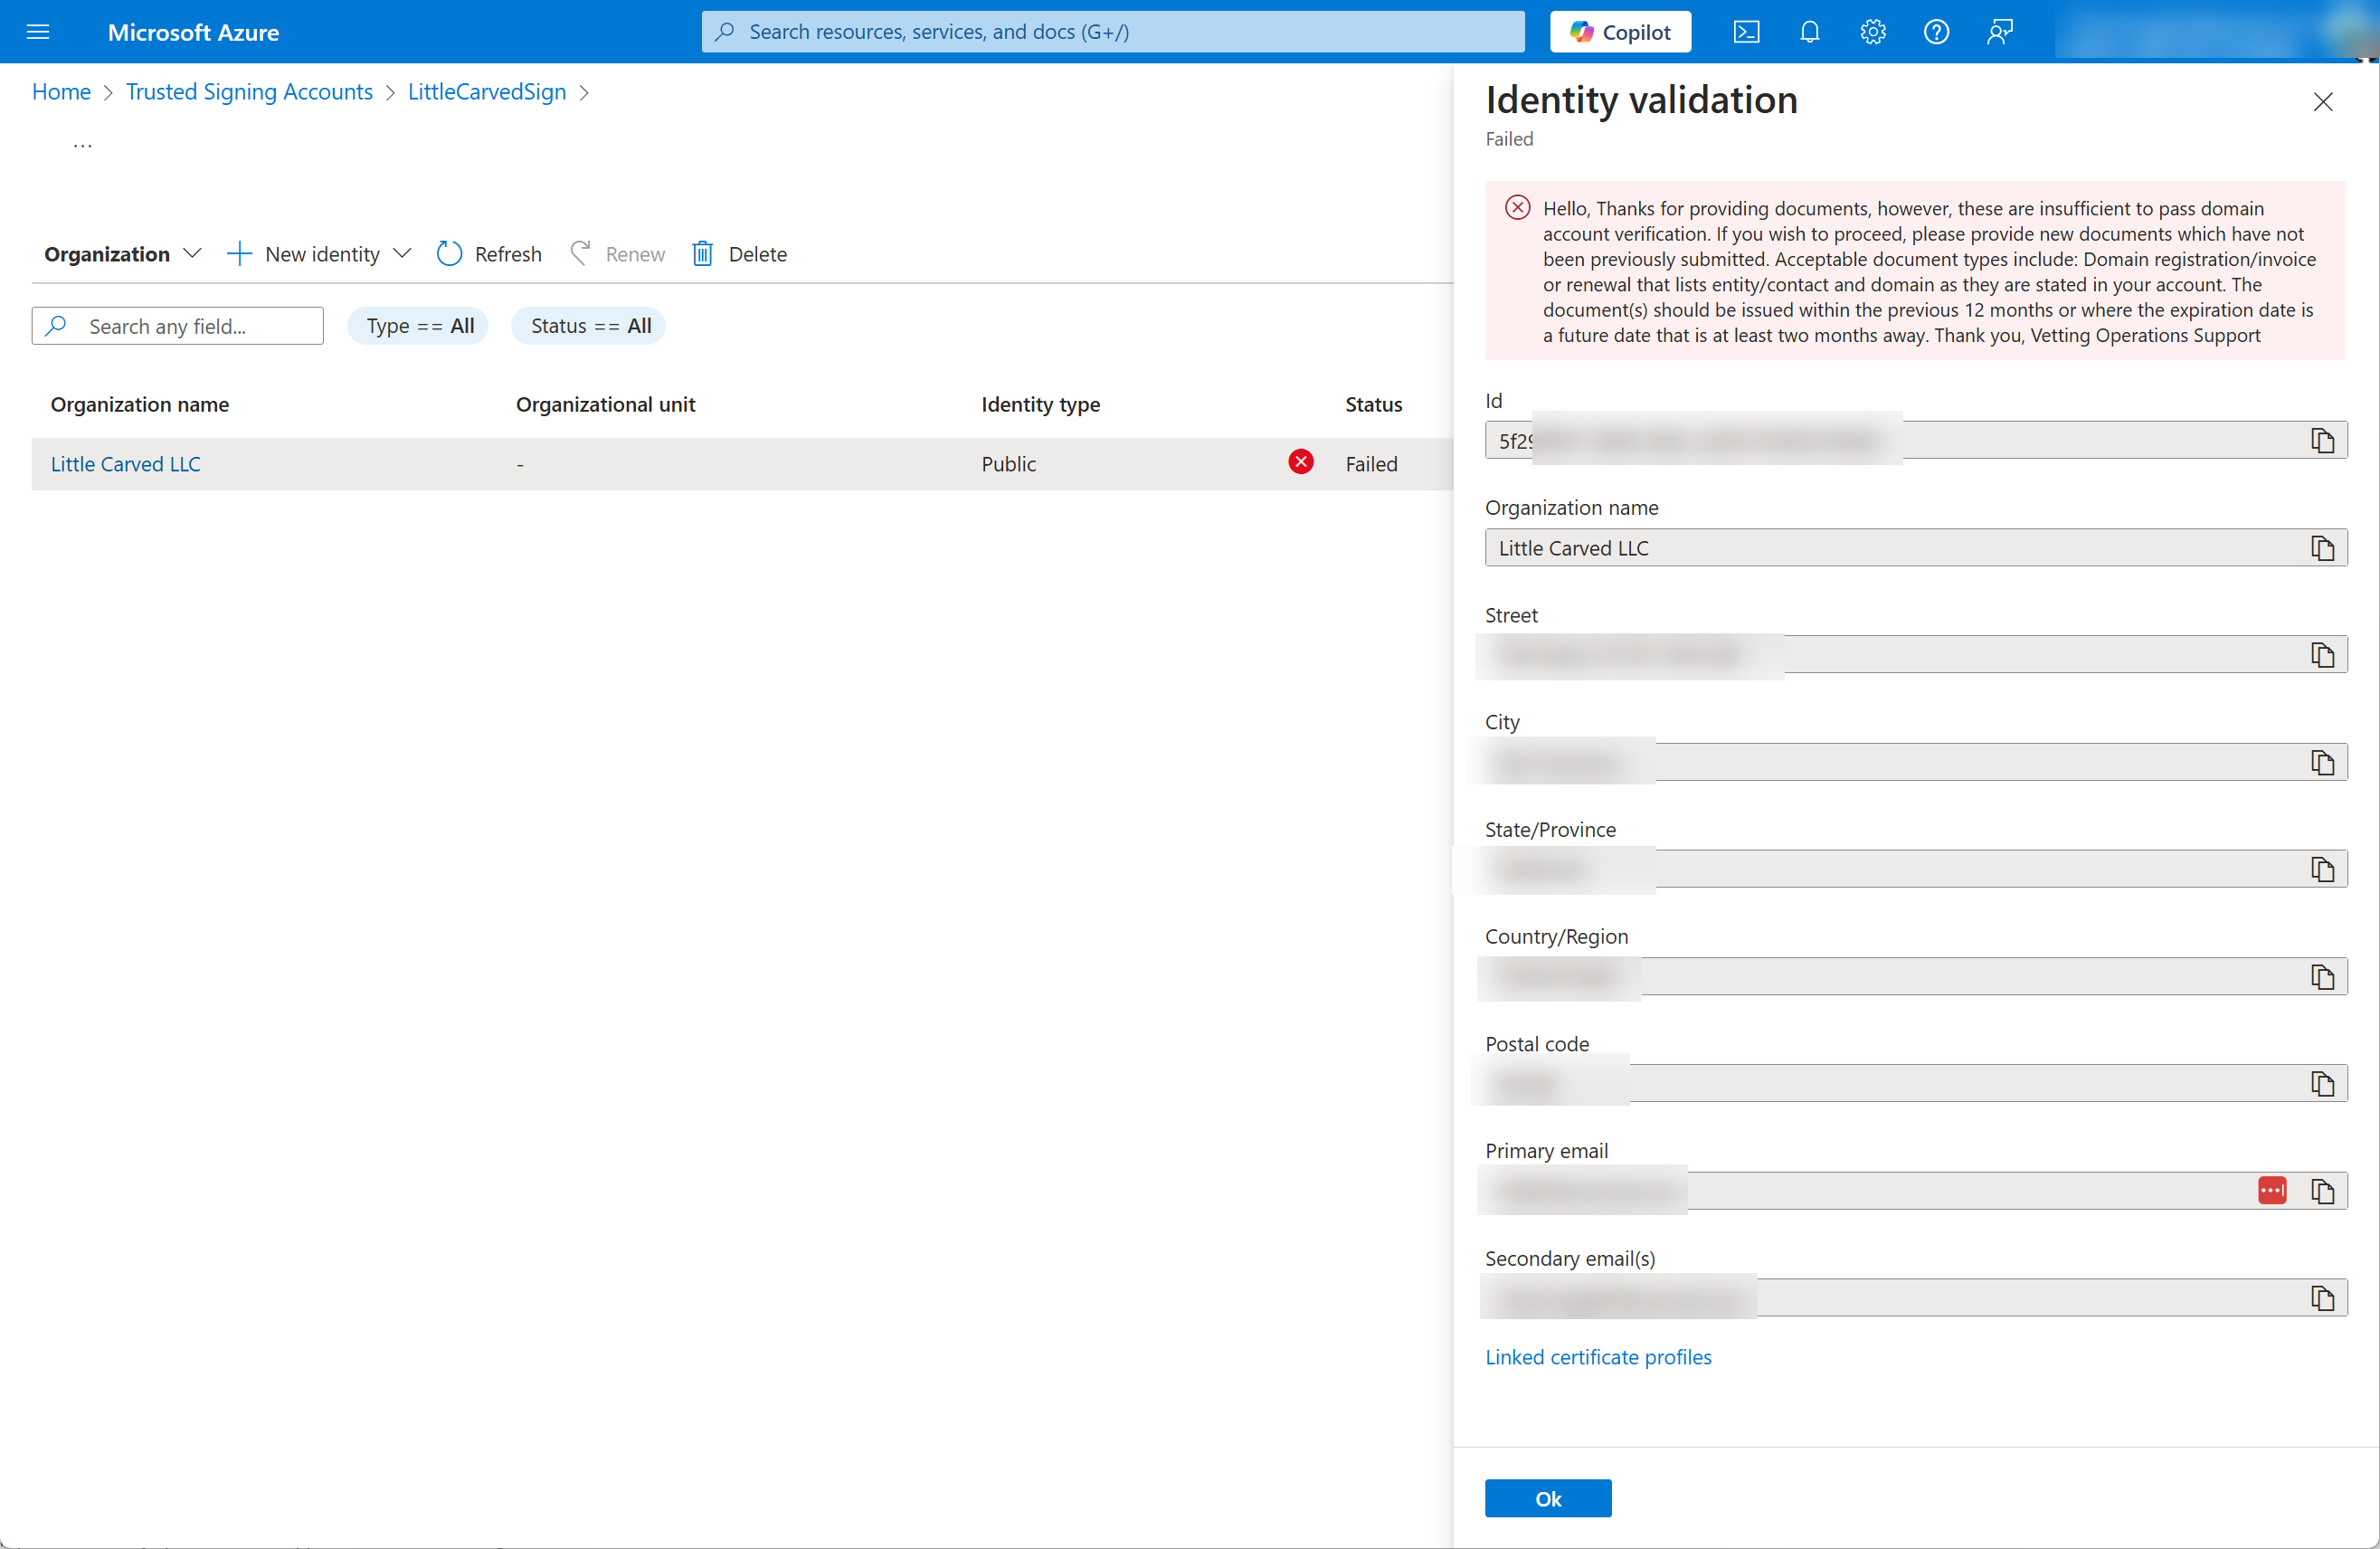Copy the Country/Region field value
Screen dimensions: 2380x1549
pyautogui.click(x=2322, y=977)
